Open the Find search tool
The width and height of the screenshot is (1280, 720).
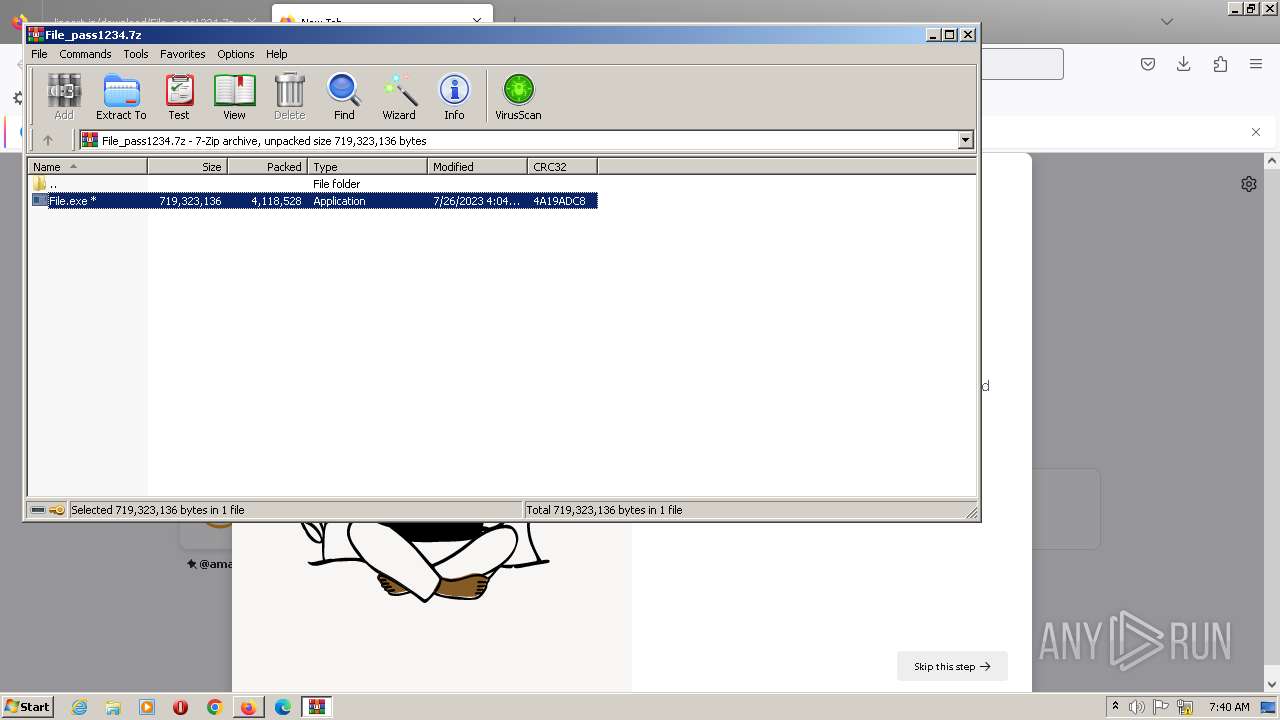point(344,97)
